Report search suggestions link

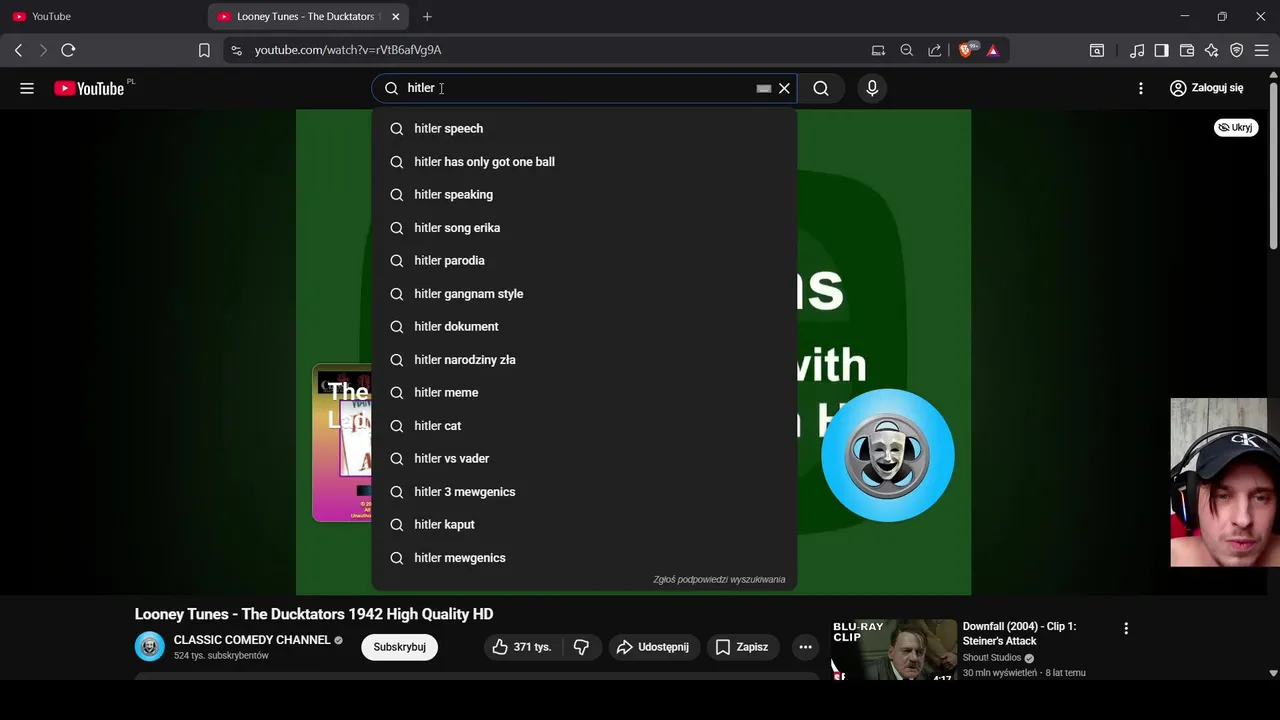(x=719, y=579)
